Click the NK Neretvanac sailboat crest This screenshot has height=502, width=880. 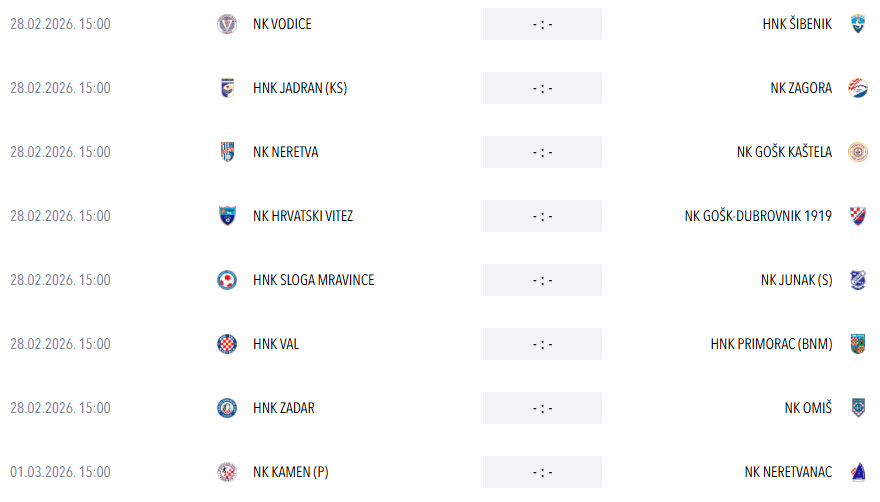(857, 472)
